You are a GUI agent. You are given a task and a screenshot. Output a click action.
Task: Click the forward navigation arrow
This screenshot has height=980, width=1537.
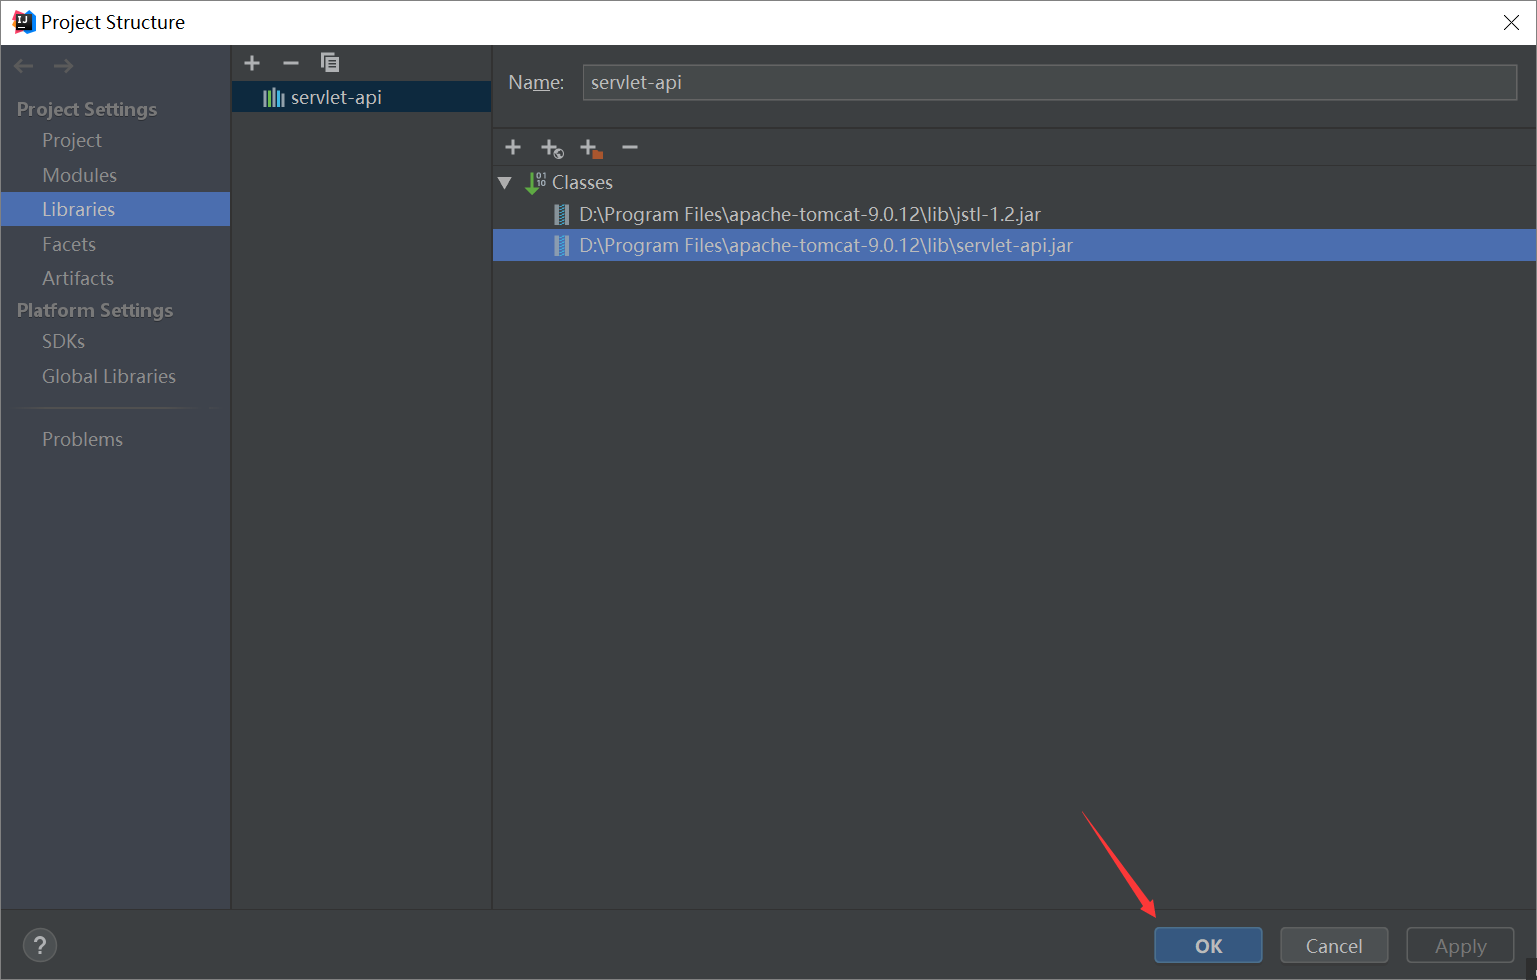(x=62, y=65)
